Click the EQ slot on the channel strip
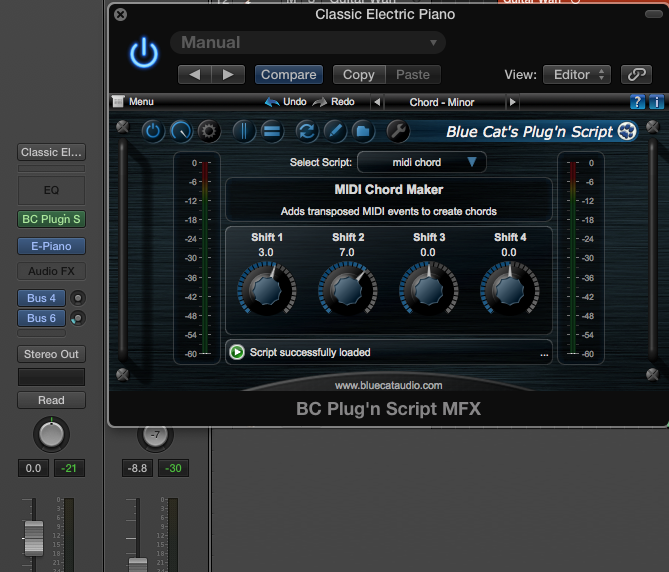 [51, 190]
